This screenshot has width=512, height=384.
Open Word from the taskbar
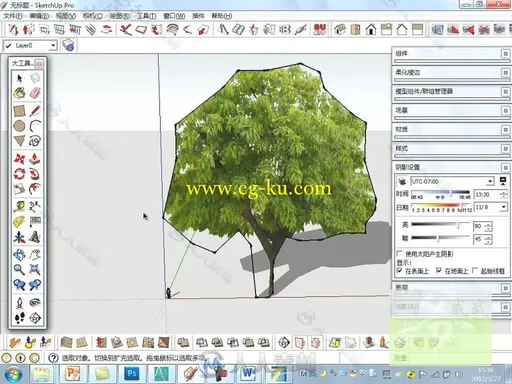(248, 374)
